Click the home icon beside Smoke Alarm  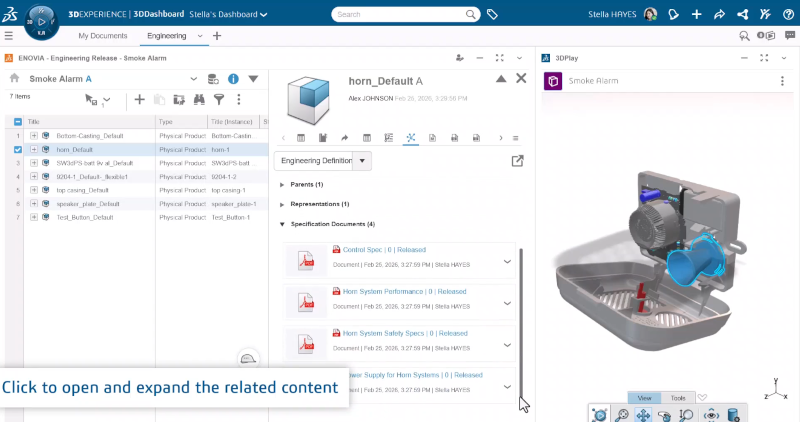point(14,78)
